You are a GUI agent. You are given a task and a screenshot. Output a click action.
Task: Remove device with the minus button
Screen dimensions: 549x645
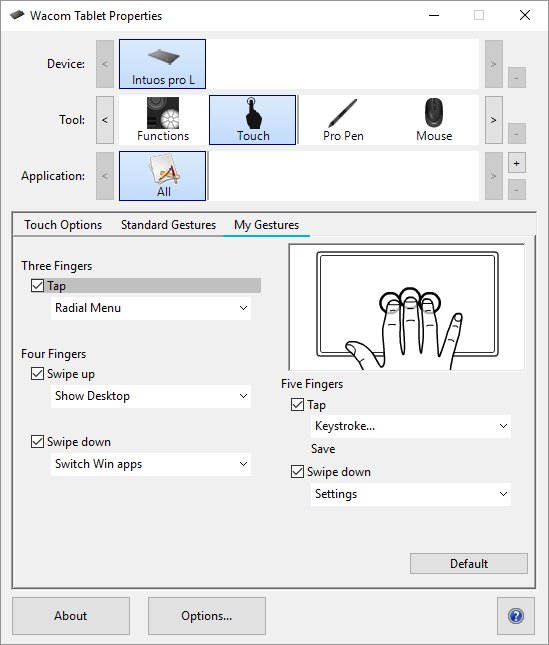click(517, 78)
